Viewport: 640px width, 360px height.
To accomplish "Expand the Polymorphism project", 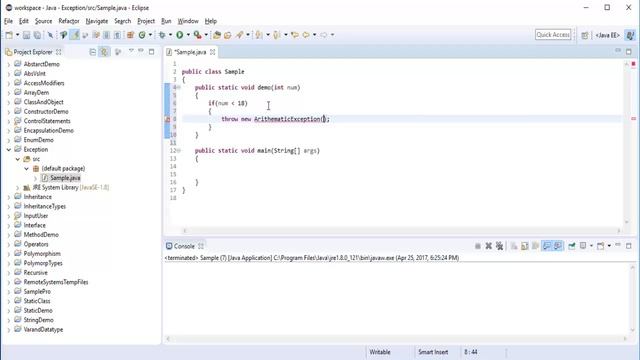I will click(9, 254).
